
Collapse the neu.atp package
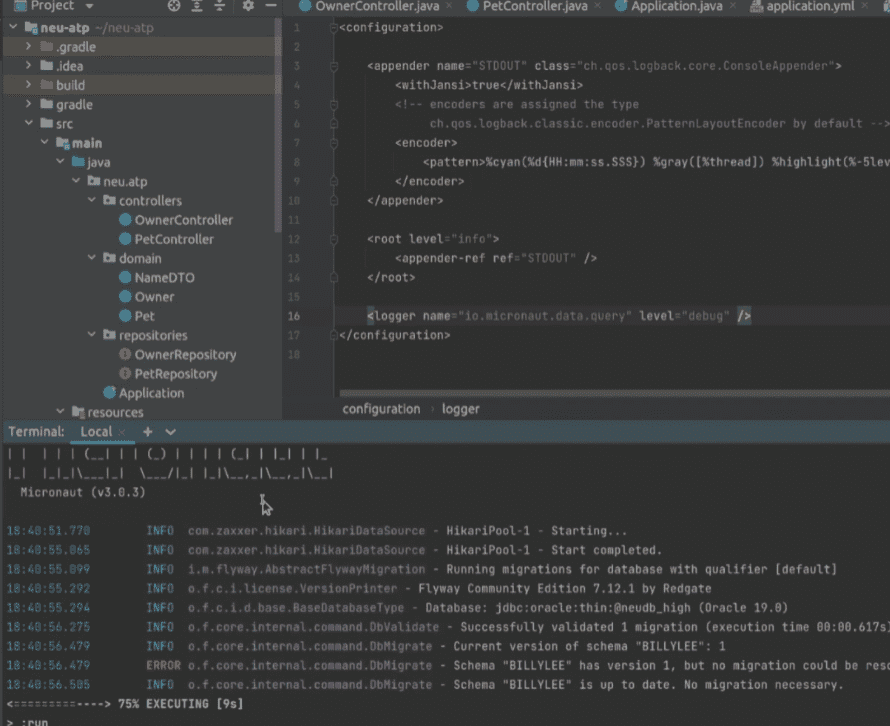point(76,181)
